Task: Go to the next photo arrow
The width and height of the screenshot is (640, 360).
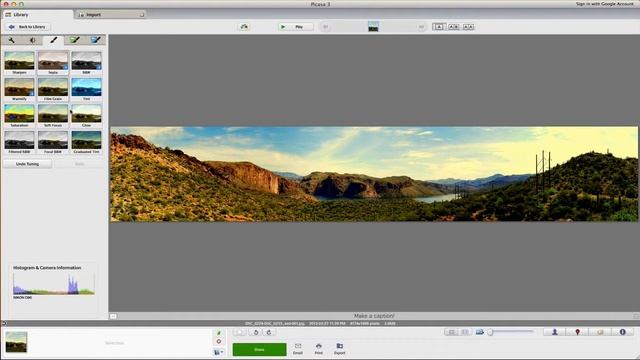Action: point(421,27)
